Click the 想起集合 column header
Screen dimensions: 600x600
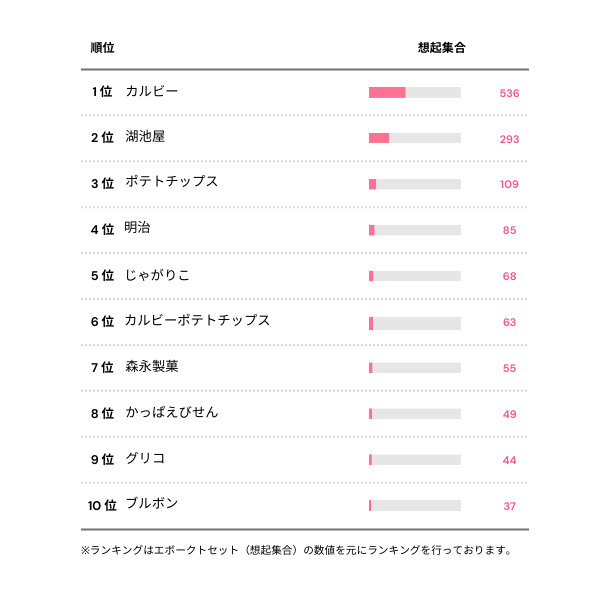pyautogui.click(x=441, y=48)
